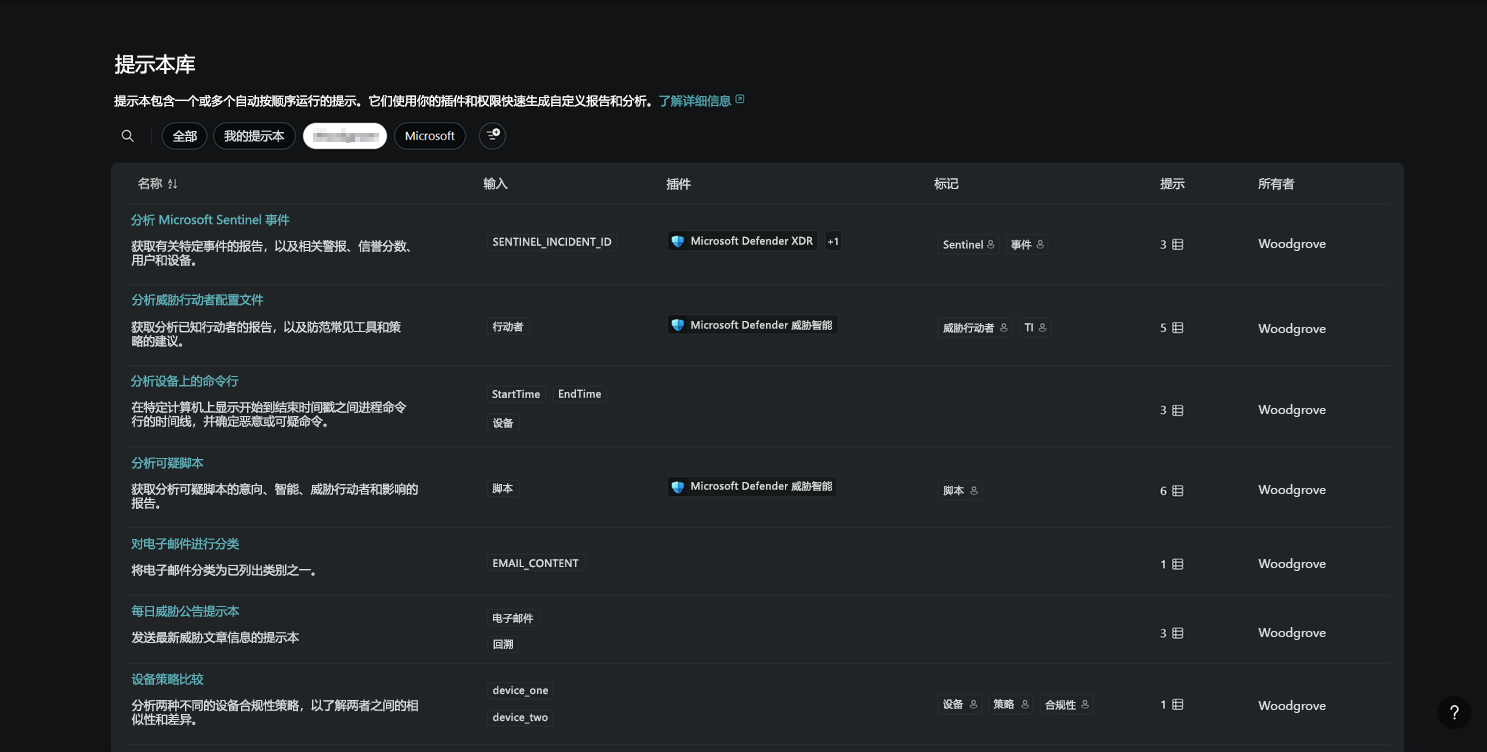This screenshot has width=1487, height=752.
Task: Click the device_two input chip
Action: (x=520, y=718)
